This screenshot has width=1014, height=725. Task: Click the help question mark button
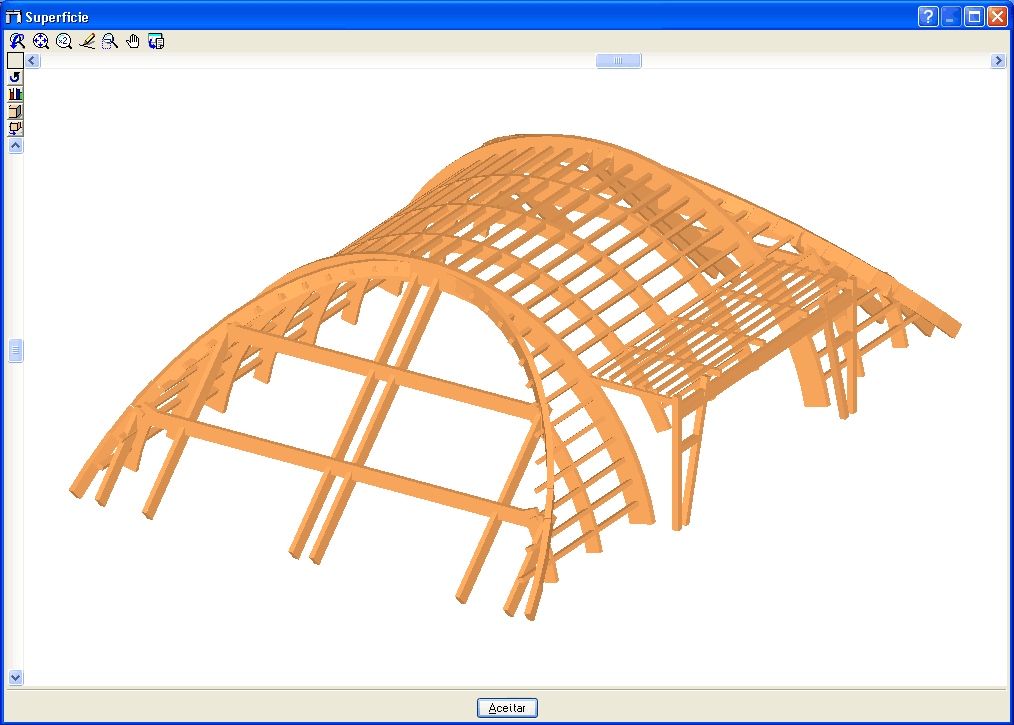[x=928, y=16]
